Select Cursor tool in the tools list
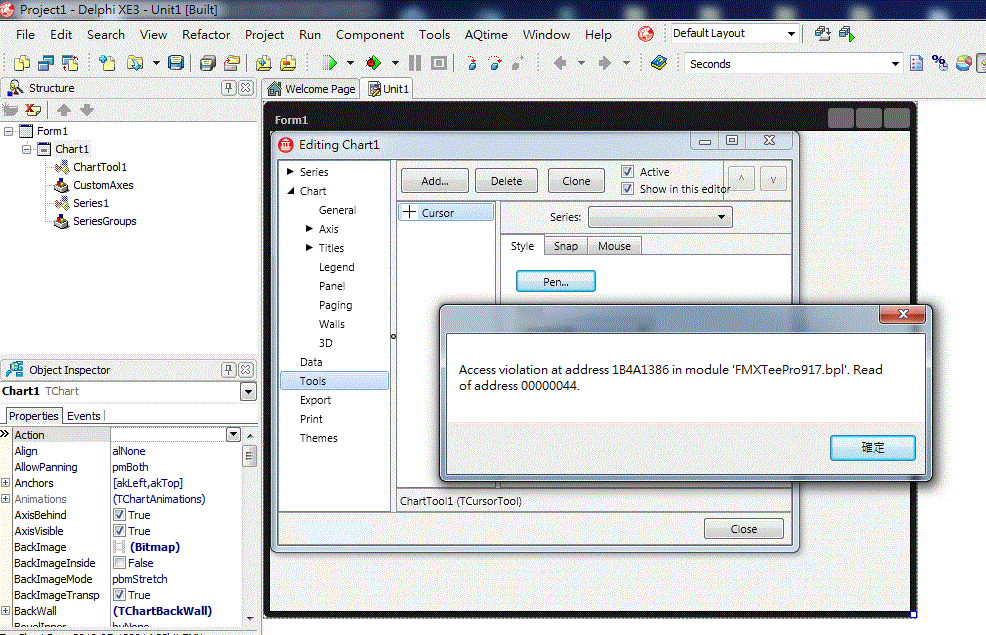This screenshot has width=986, height=635. [446, 213]
